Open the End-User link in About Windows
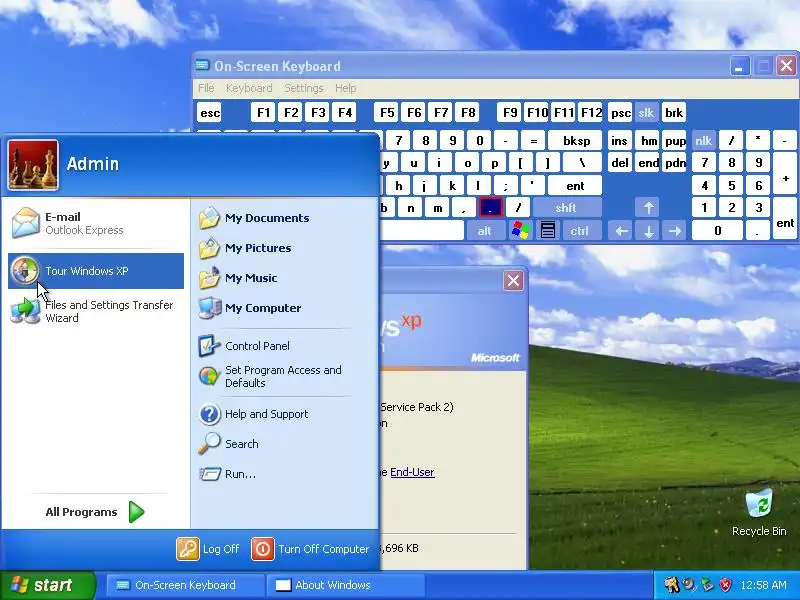This screenshot has height=600, width=800. coord(412,472)
